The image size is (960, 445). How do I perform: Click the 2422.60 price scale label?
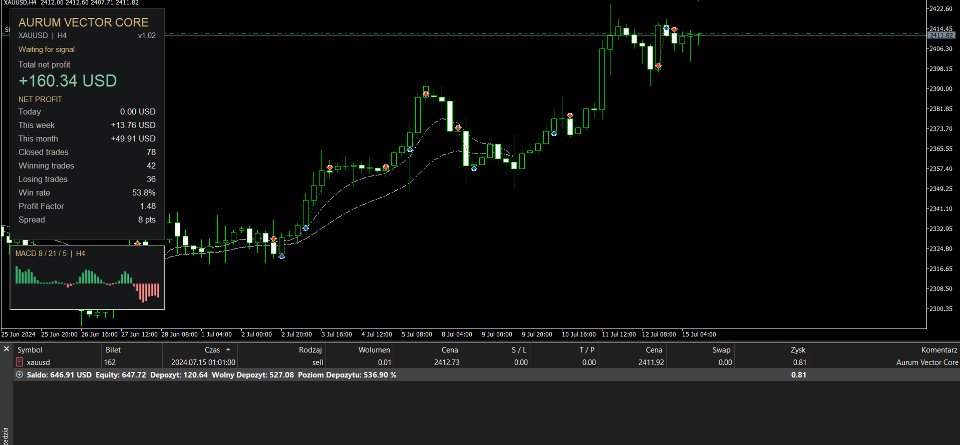point(942,9)
